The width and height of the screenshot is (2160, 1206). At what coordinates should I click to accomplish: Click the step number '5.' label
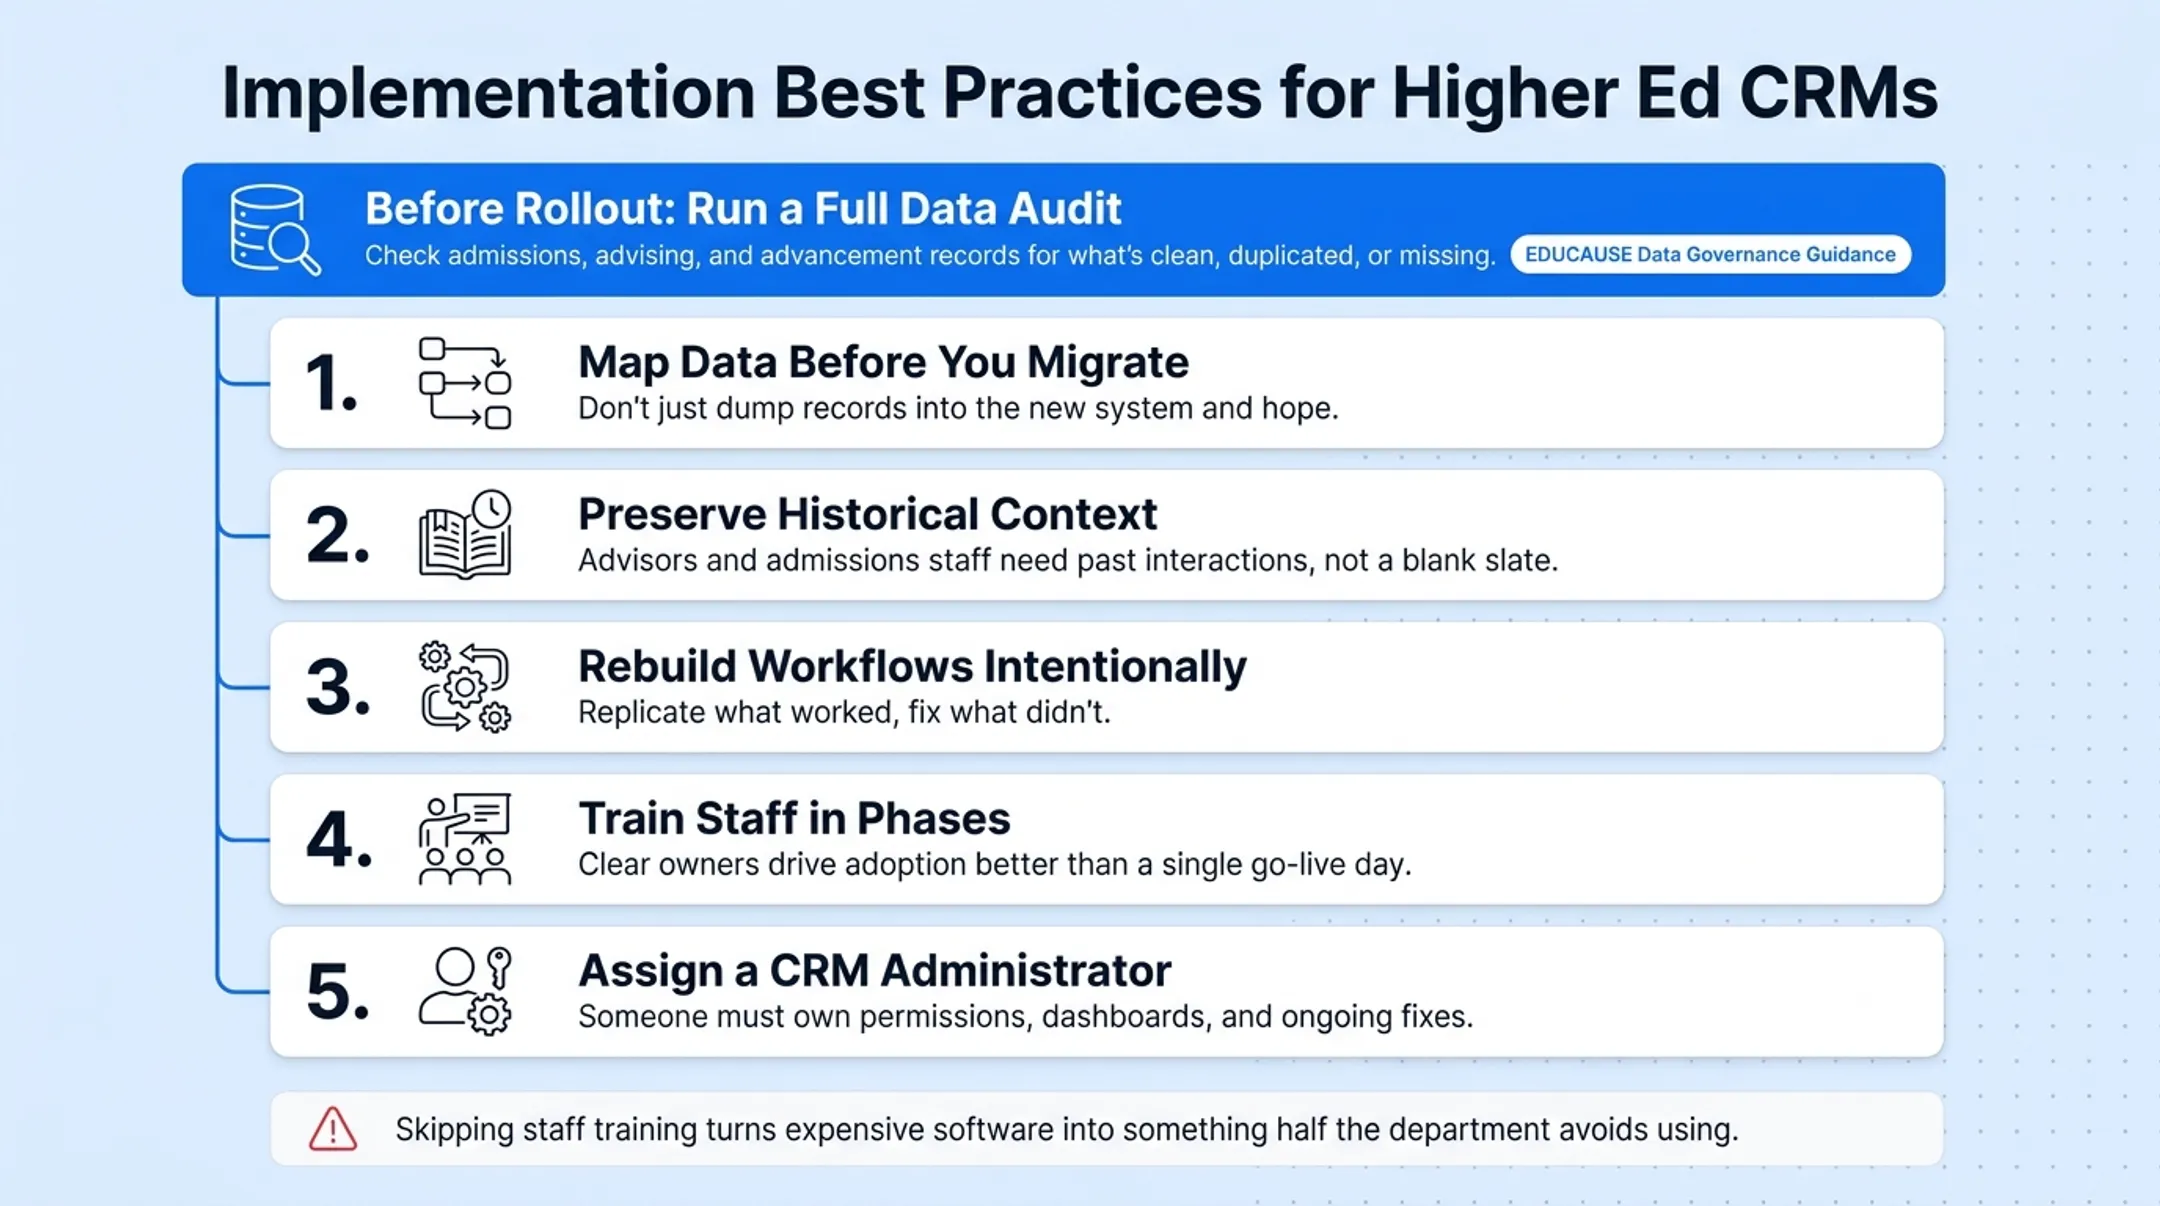coord(337,992)
